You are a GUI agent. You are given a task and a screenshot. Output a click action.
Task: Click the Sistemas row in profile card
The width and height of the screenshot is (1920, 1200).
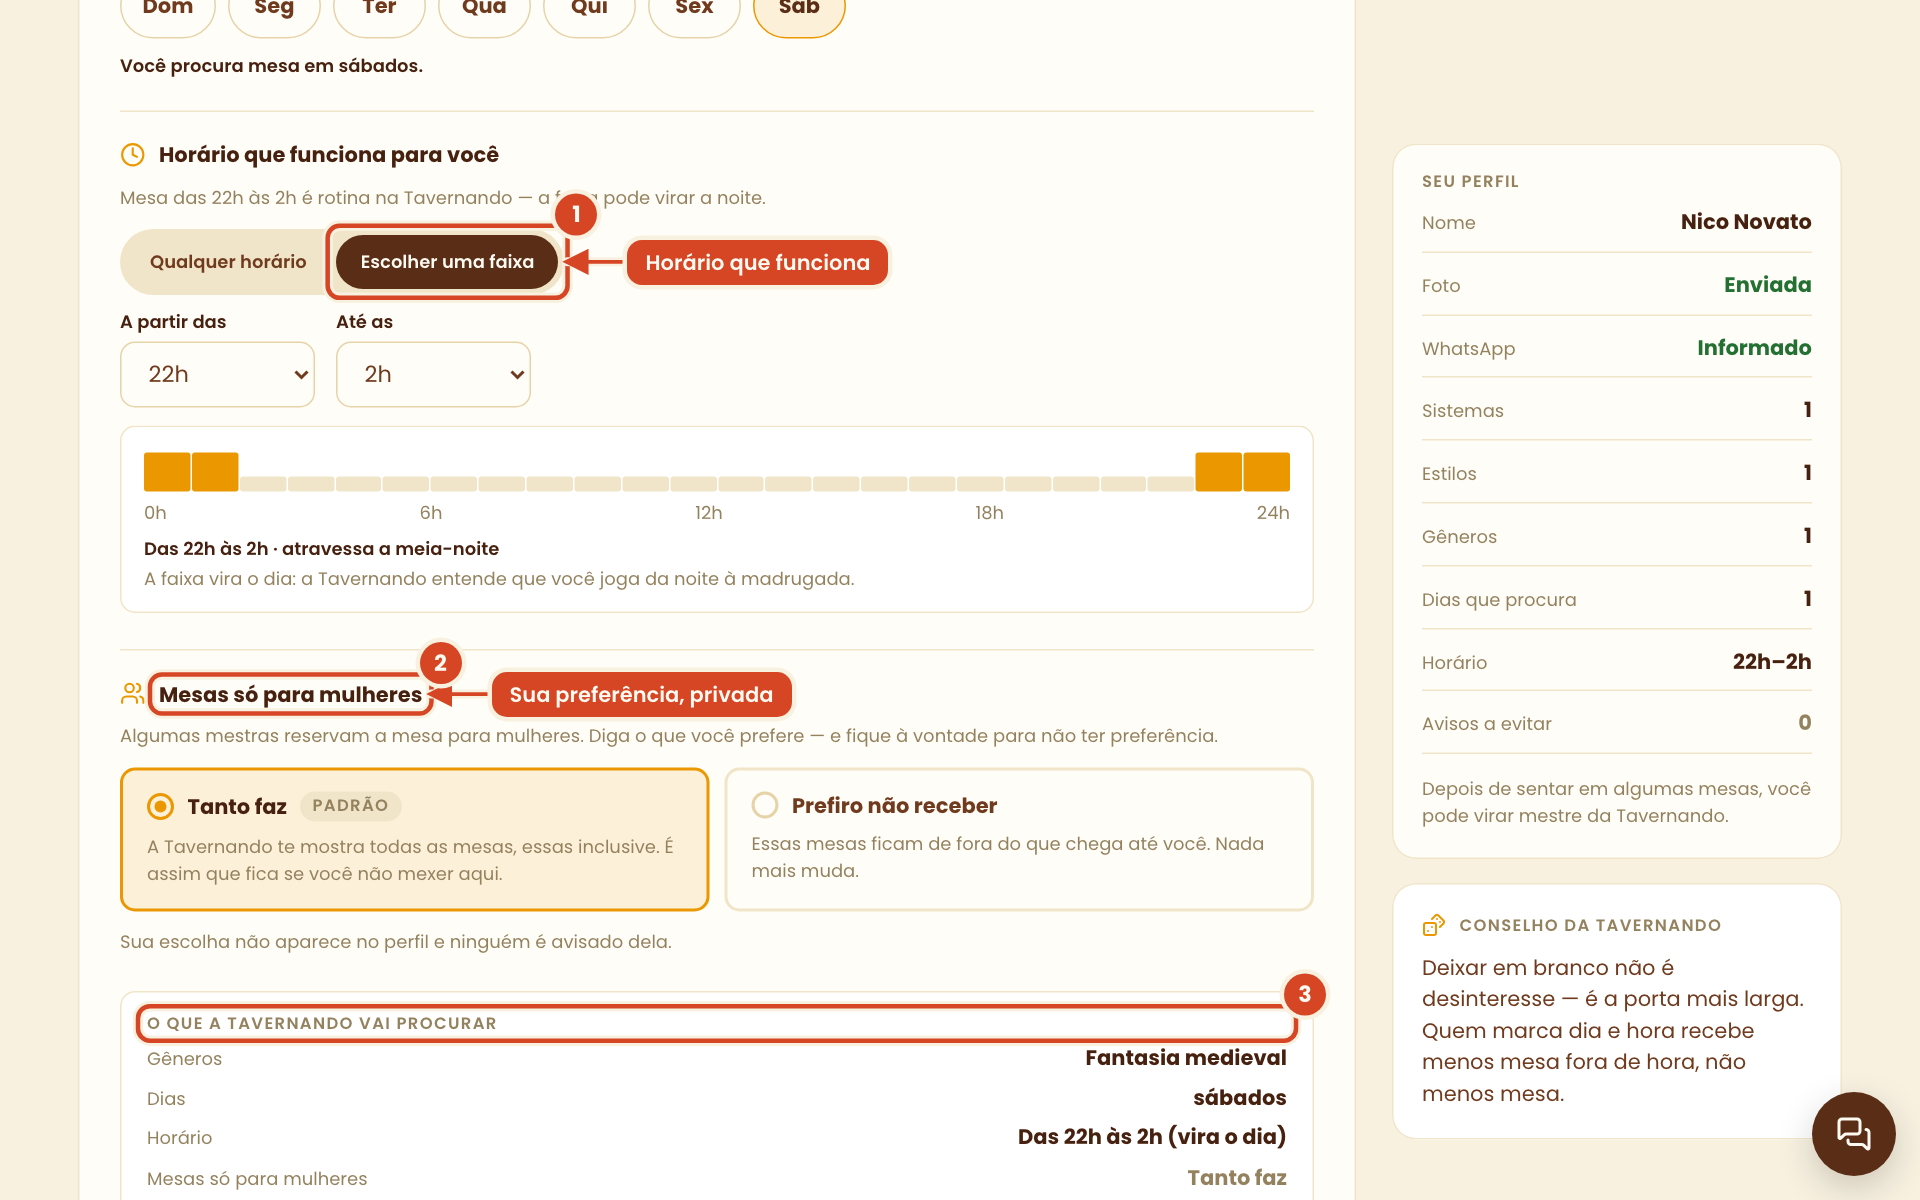coord(1617,410)
